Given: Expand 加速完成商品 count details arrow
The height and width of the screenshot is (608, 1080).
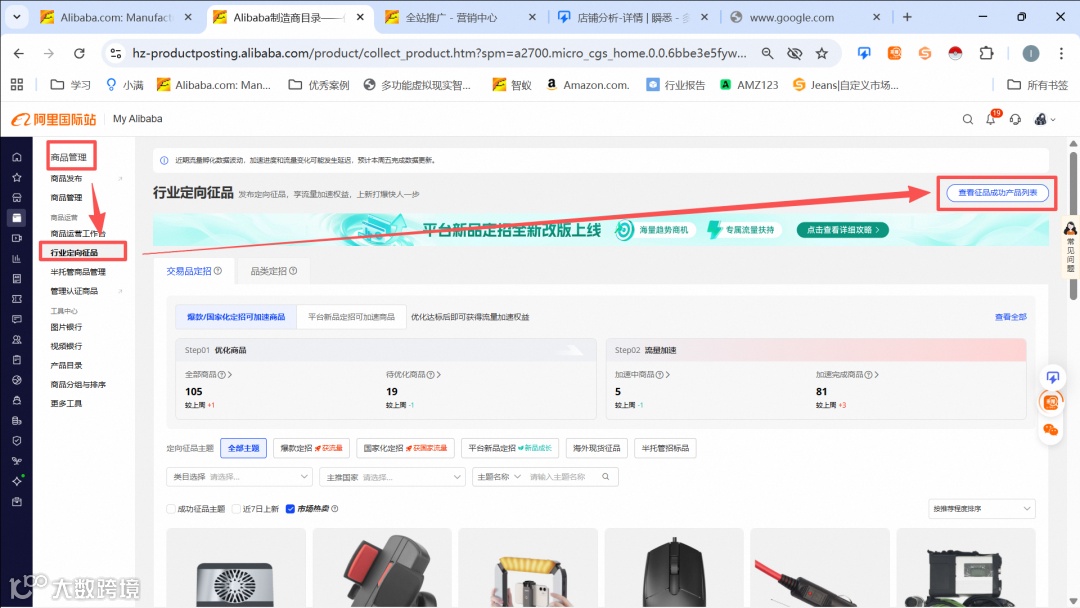Looking at the screenshot, I should (877, 375).
